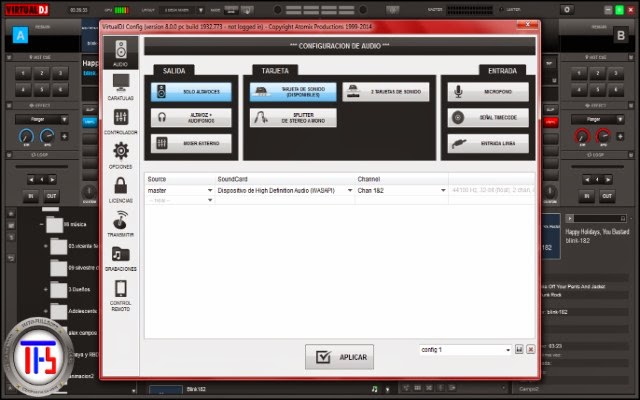Click deck A hot cue 1 button
The image size is (640, 400).
(x=23, y=73)
